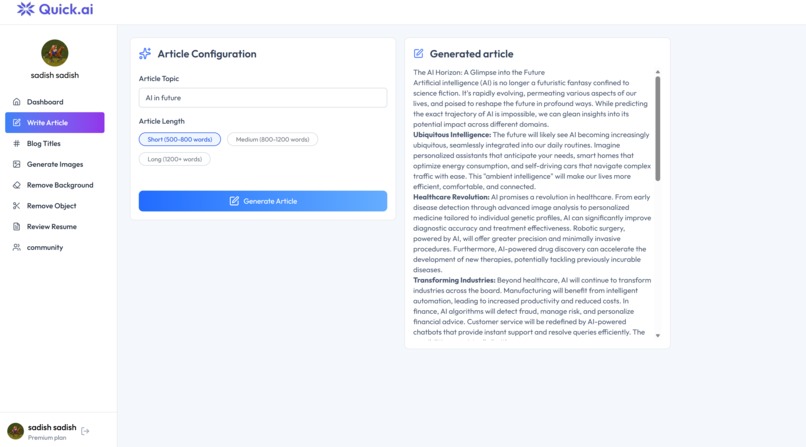Open Dashboard via house icon
Image resolution: width=806 pixels, height=447 pixels.
click(16, 102)
